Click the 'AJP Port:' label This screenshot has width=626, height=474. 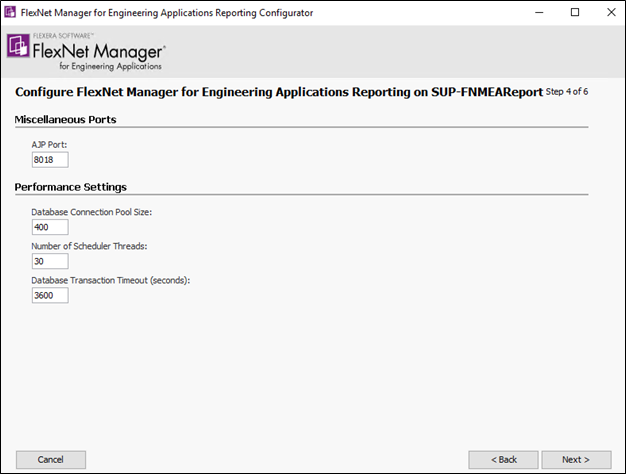pos(49,145)
